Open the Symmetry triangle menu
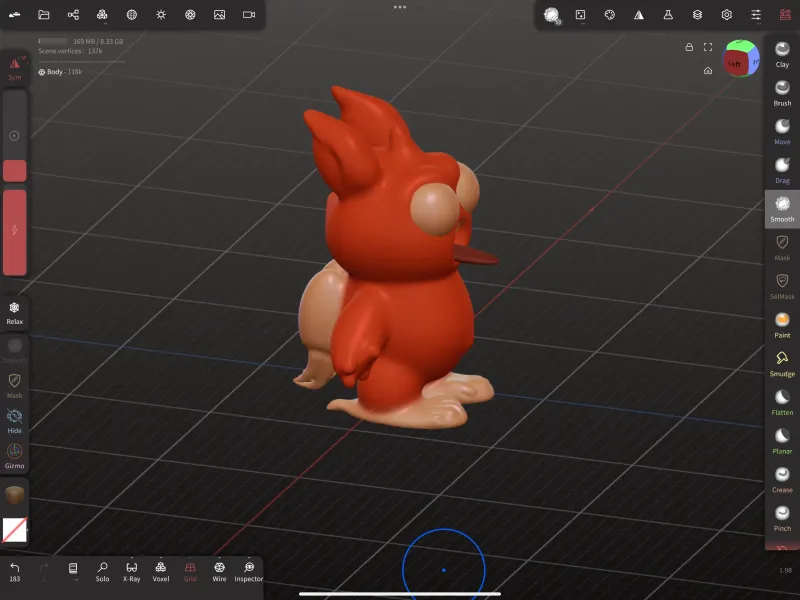The width and height of the screenshot is (800, 600). (x=639, y=15)
